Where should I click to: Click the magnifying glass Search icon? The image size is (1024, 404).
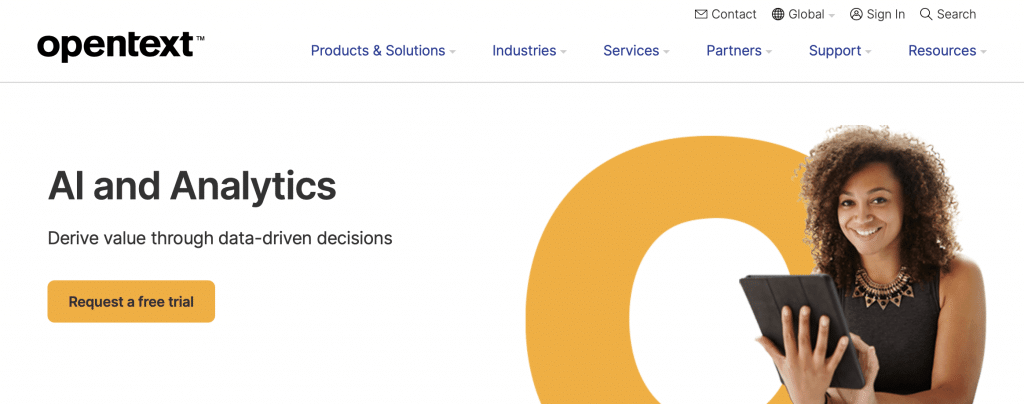pos(926,14)
